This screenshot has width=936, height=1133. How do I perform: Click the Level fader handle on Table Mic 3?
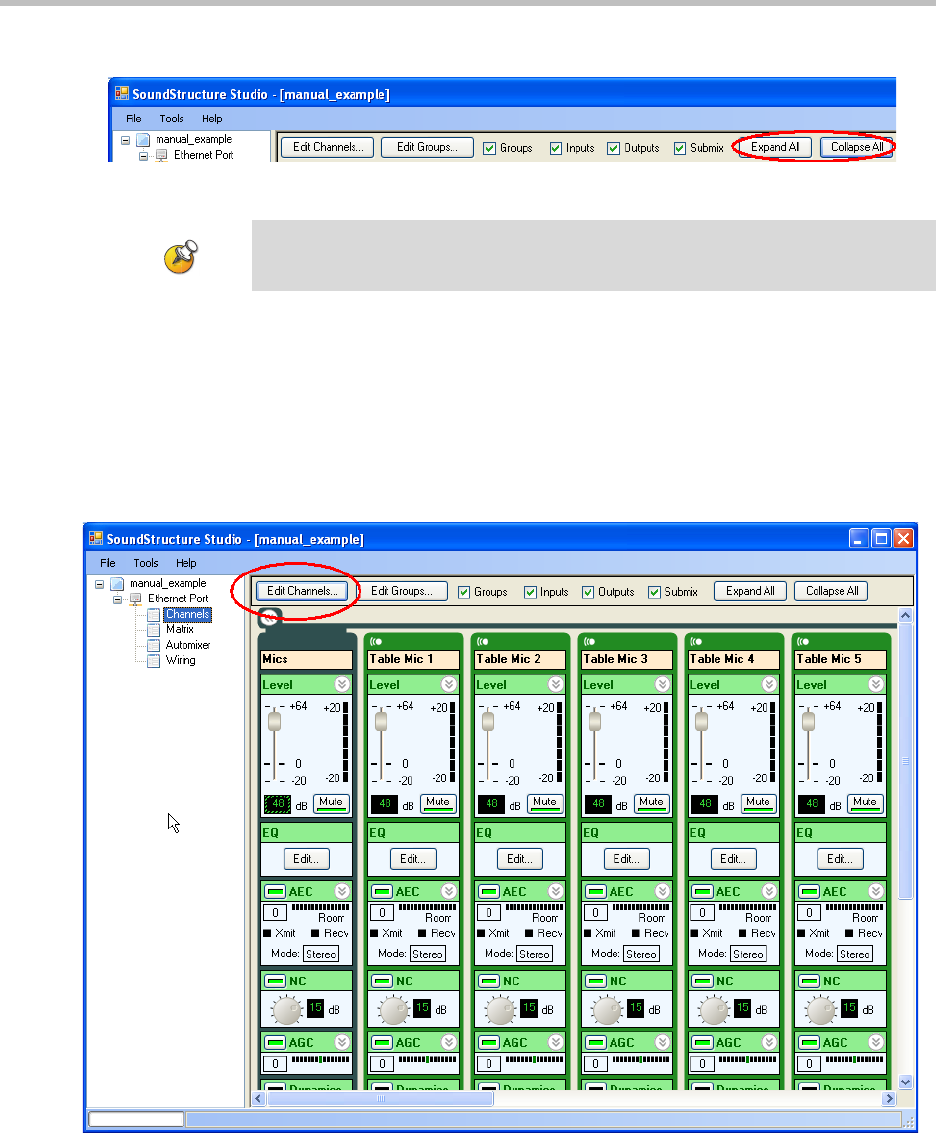[x=594, y=721]
